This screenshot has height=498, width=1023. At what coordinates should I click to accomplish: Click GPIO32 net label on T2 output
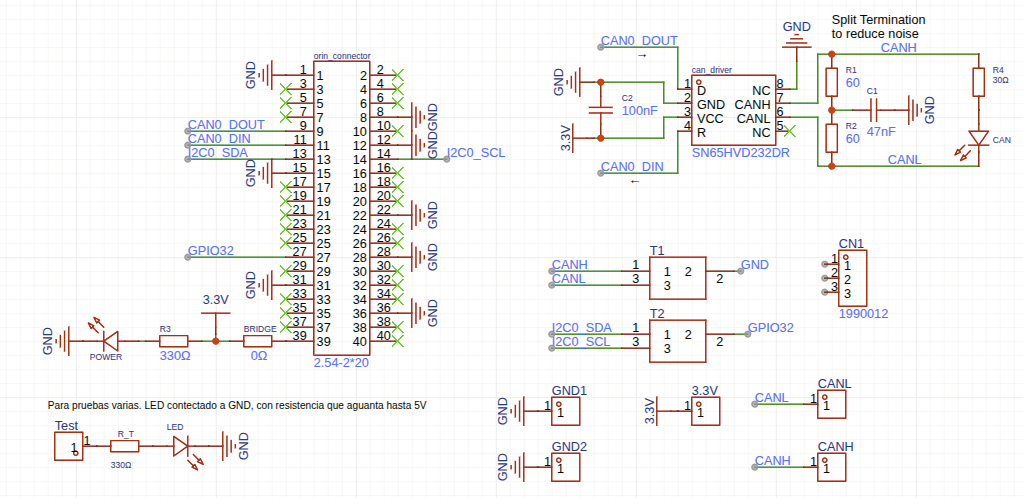point(771,328)
